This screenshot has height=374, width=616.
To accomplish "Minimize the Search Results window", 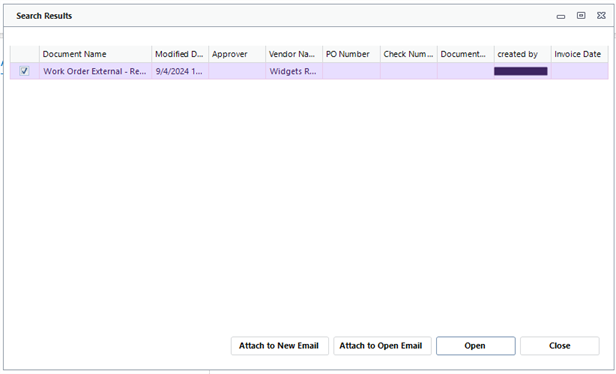I will point(561,16).
